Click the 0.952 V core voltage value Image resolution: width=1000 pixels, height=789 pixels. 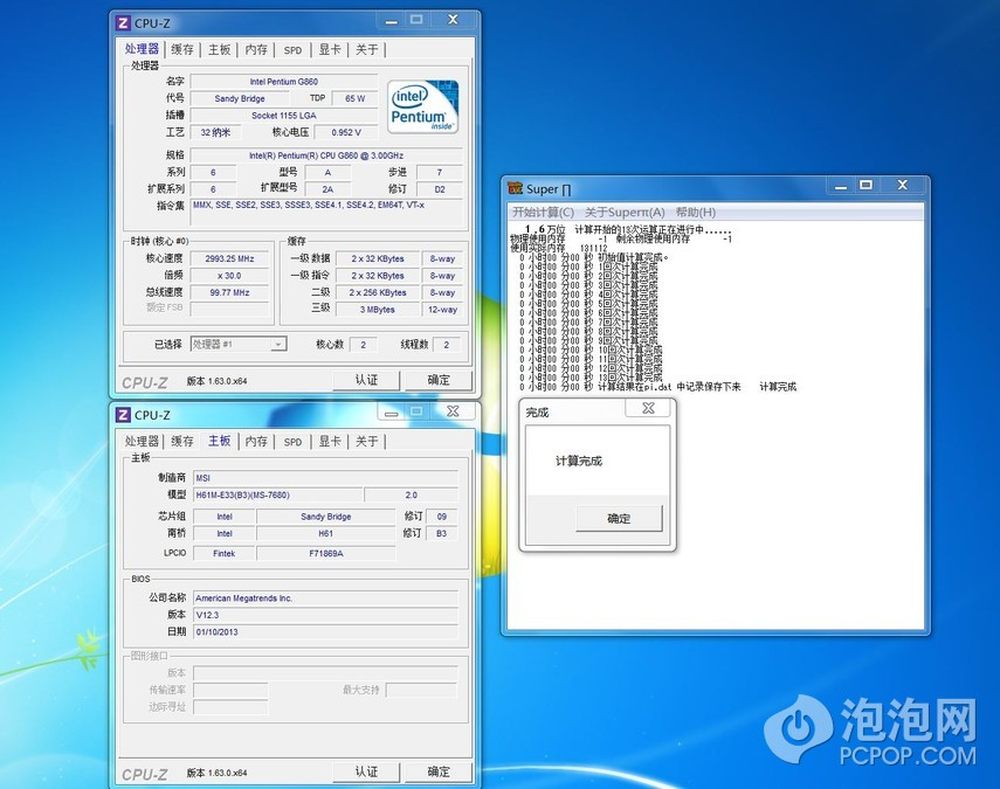[346, 133]
